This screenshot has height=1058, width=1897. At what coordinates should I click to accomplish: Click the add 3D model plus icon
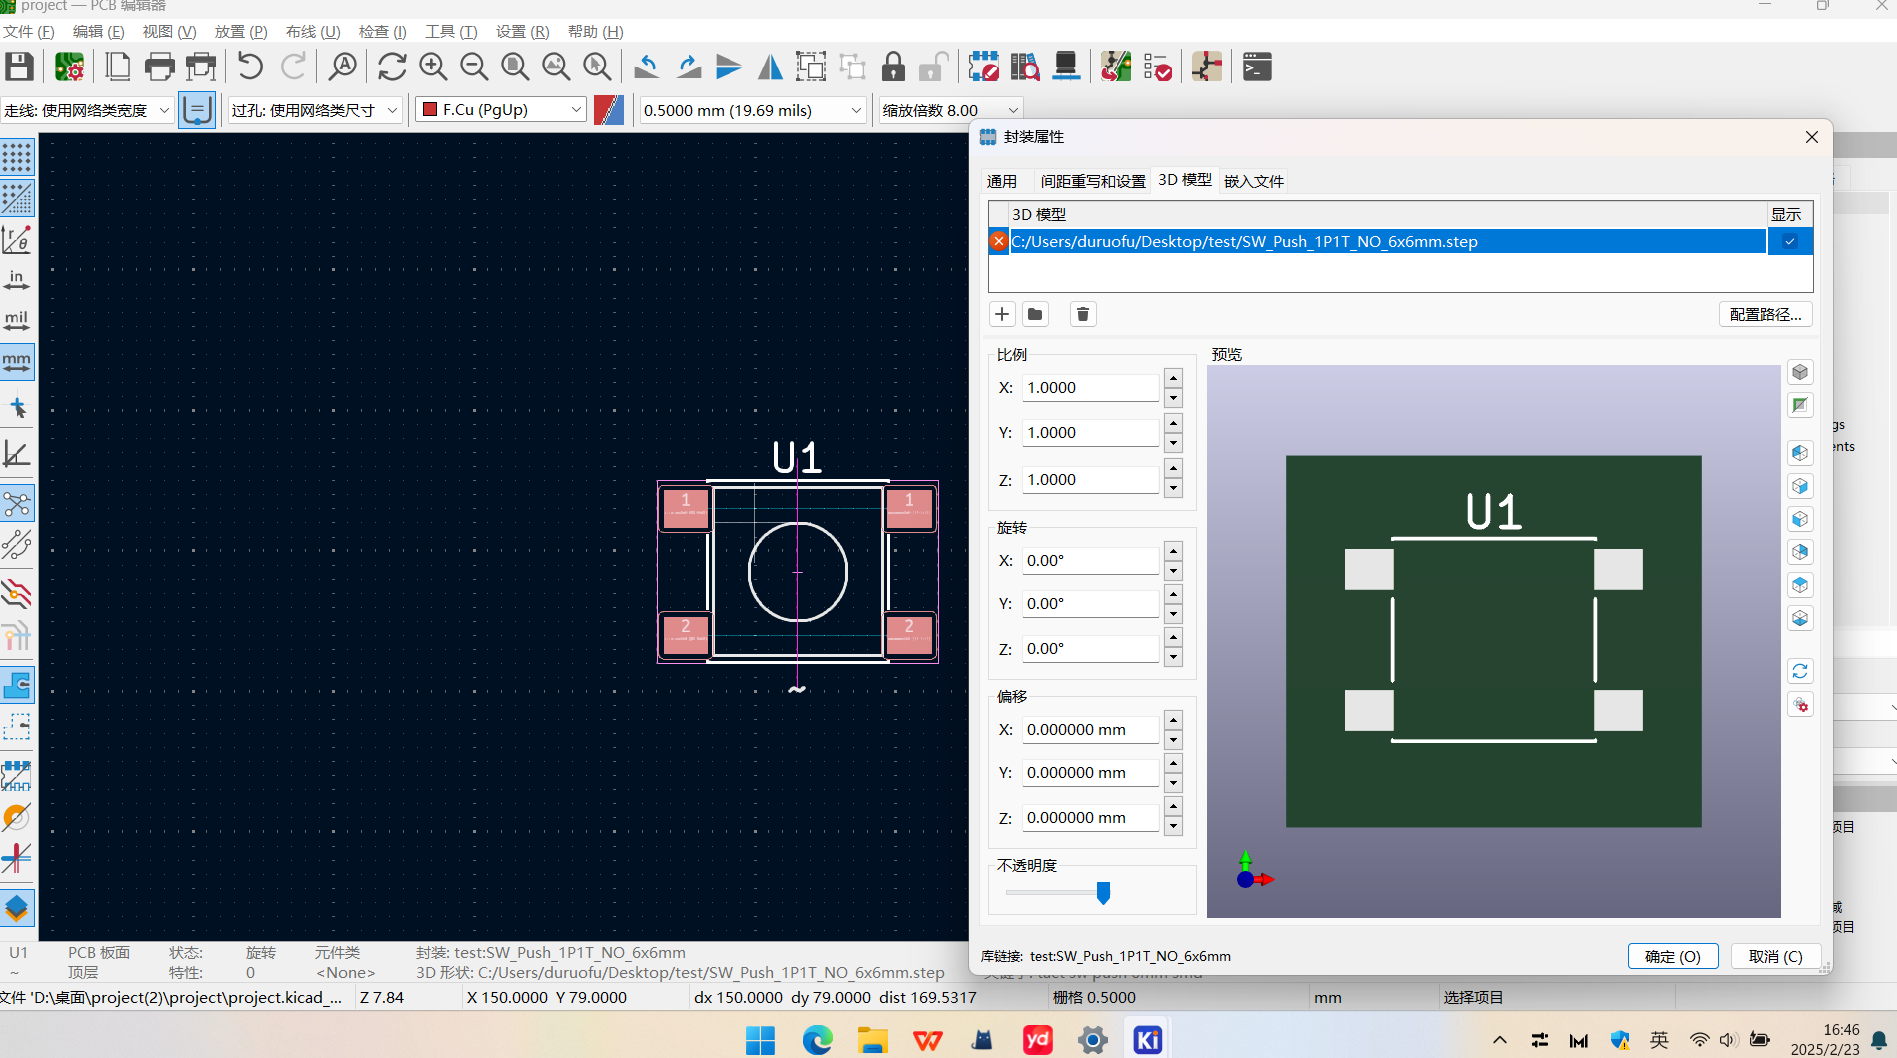[1002, 314]
